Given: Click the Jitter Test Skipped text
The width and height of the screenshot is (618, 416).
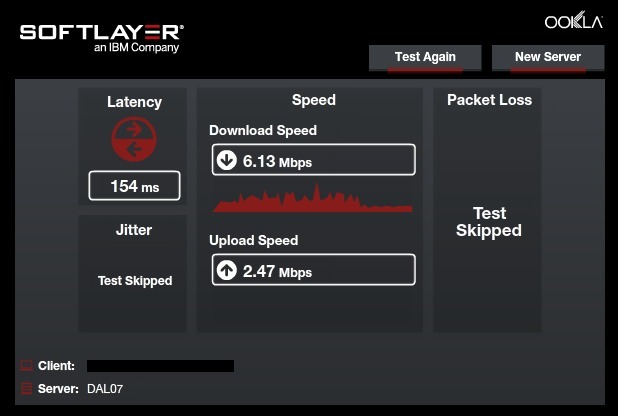Looking at the screenshot, I should (135, 281).
